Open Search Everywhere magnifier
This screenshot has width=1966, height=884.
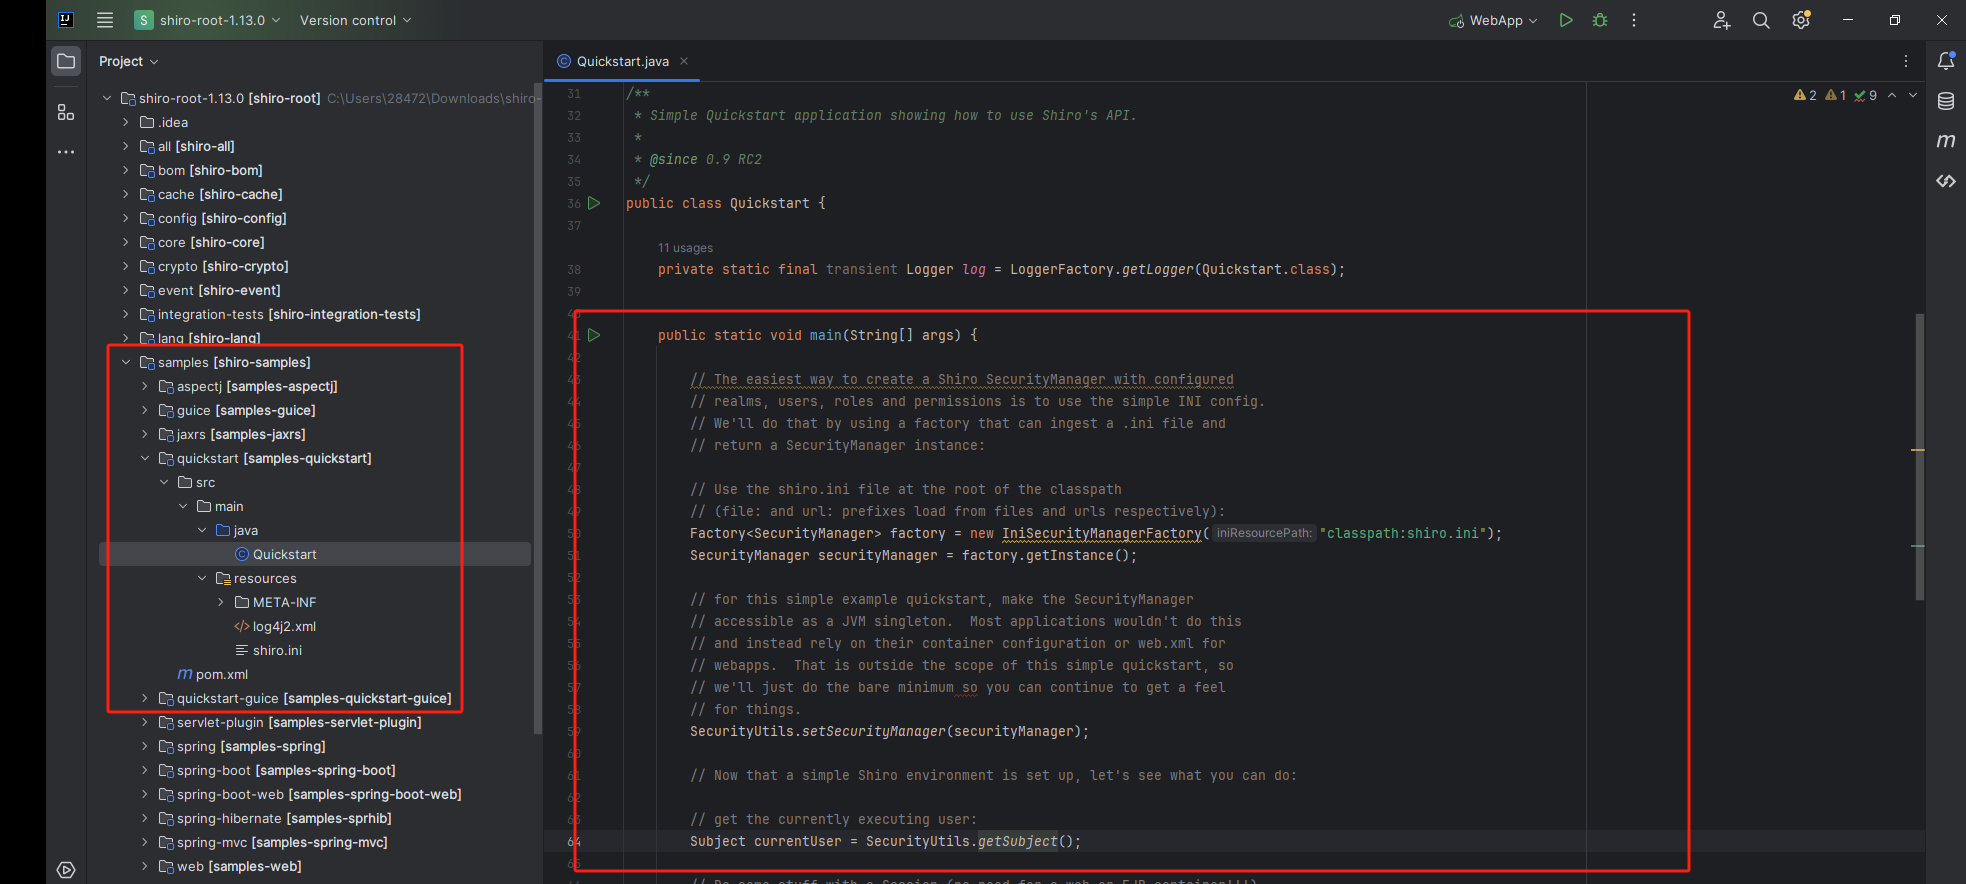(1761, 20)
